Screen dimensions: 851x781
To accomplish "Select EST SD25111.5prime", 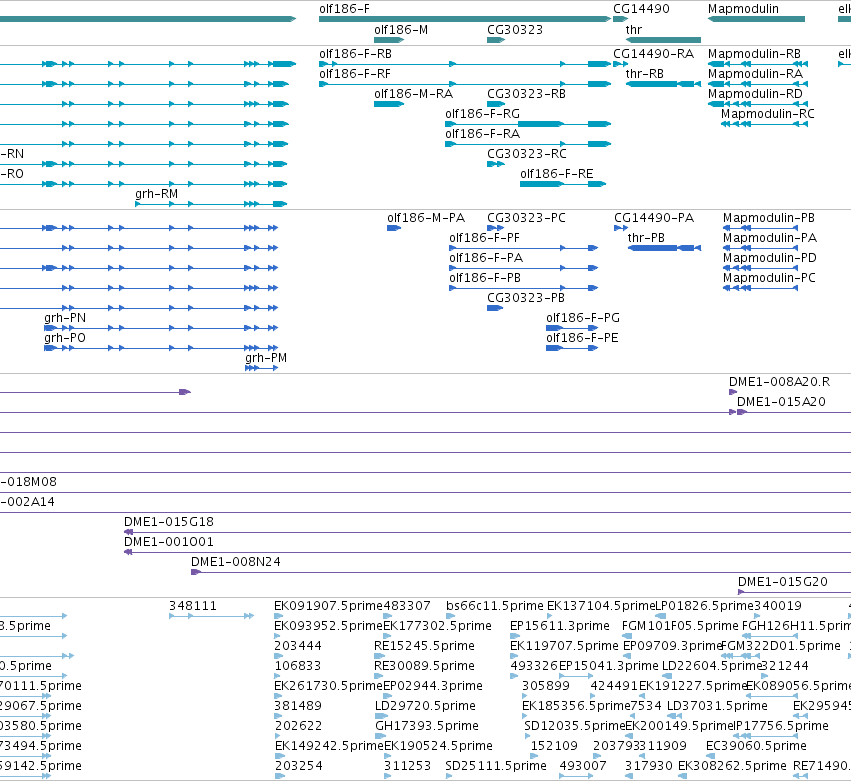I will [449, 776].
